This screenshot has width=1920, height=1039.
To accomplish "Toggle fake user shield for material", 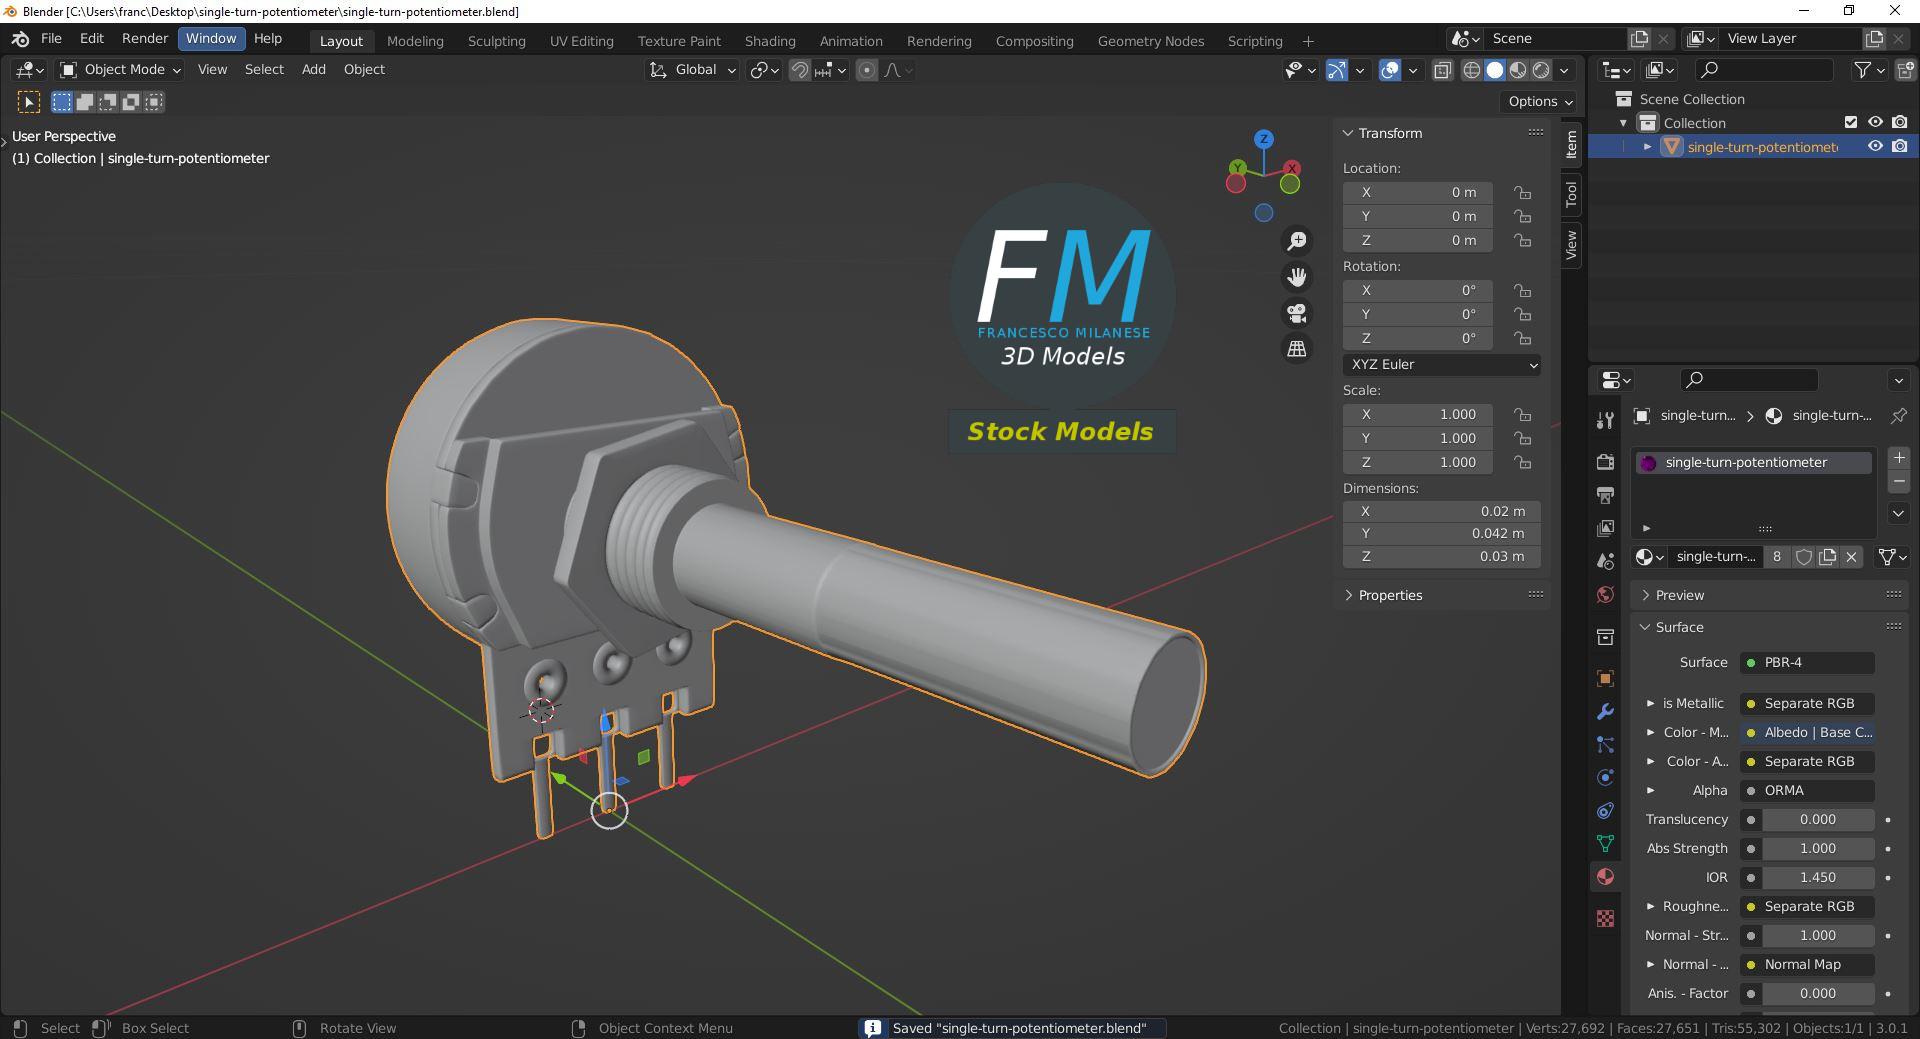I will click(1804, 557).
